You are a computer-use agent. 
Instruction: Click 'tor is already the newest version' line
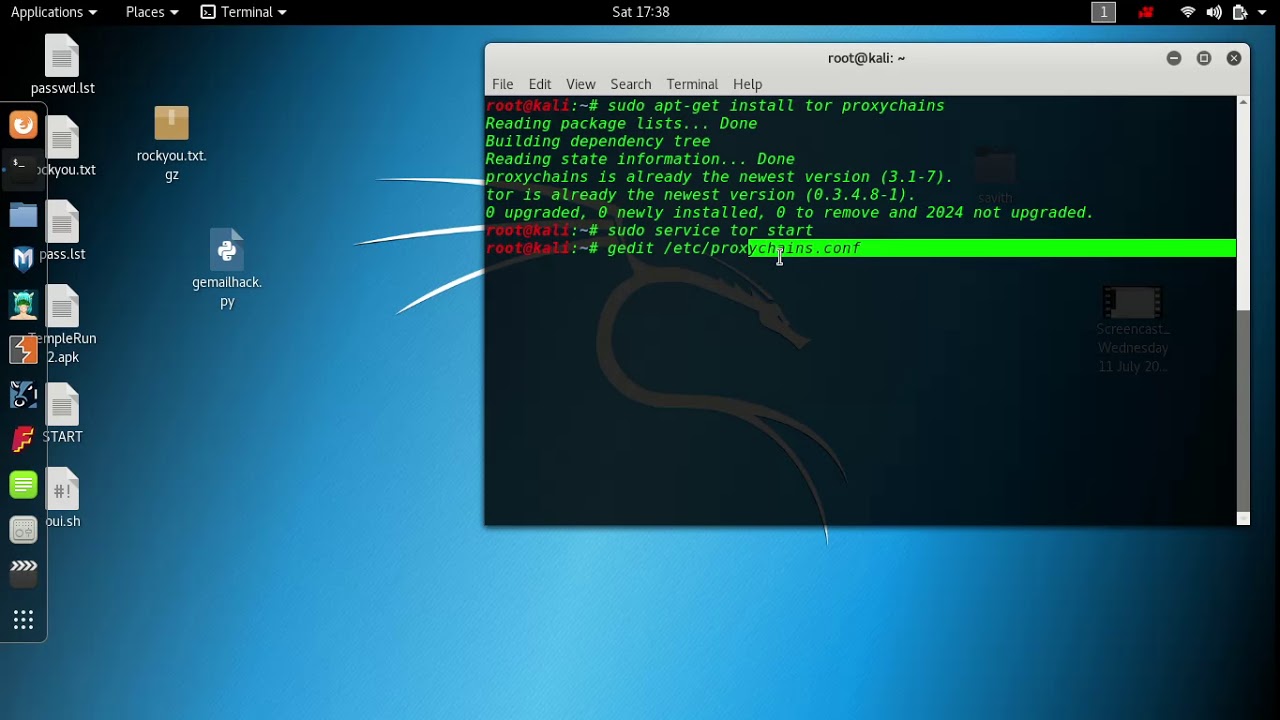pyautogui.click(x=701, y=195)
